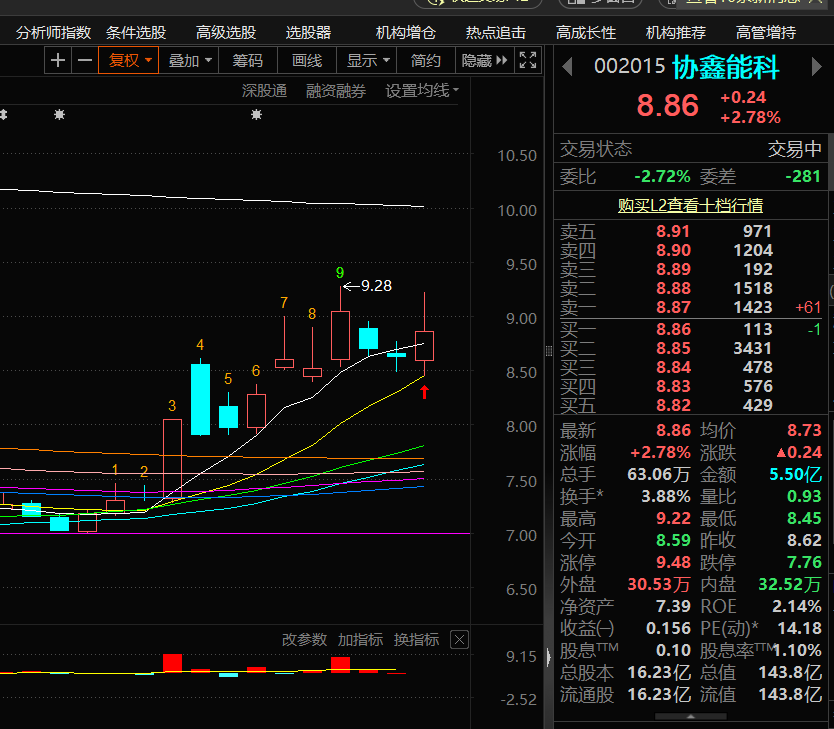Go to next stock arrow

[x=816, y=67]
